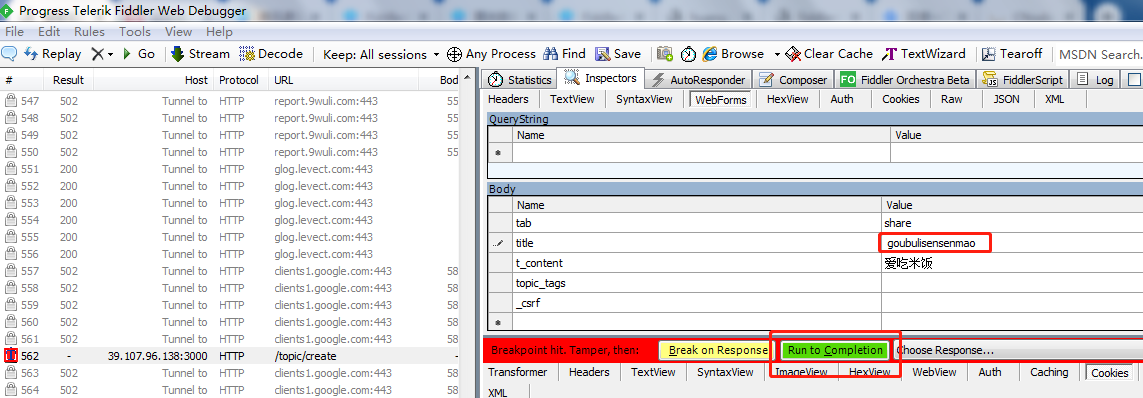Select session 551 glog.levect.com row
The height and width of the screenshot is (398, 1143).
pyautogui.click(x=230, y=169)
